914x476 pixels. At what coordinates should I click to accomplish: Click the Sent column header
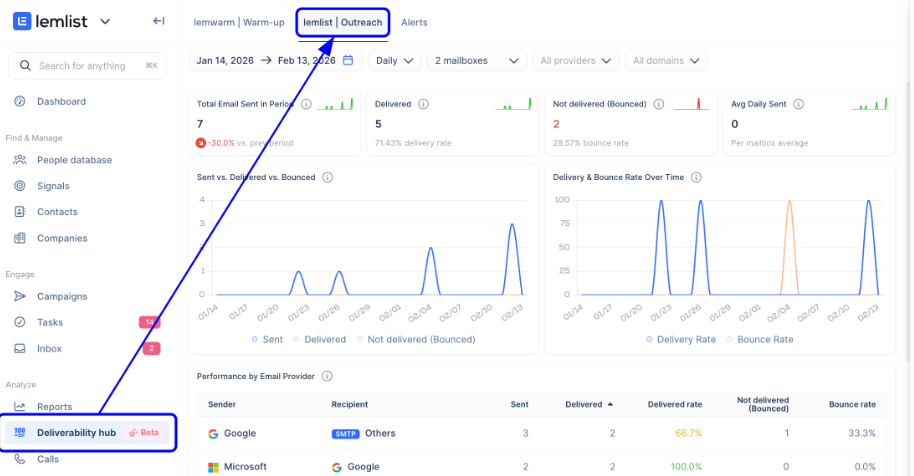[519, 404]
